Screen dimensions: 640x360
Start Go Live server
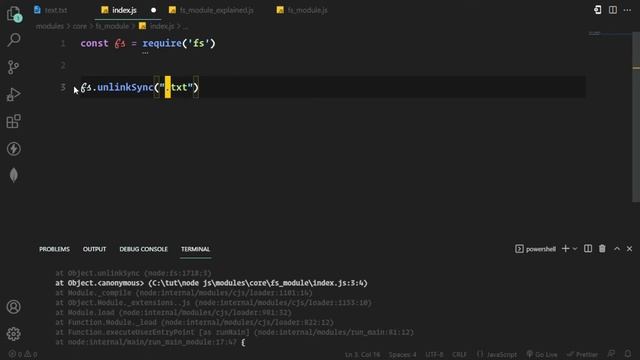point(542,354)
